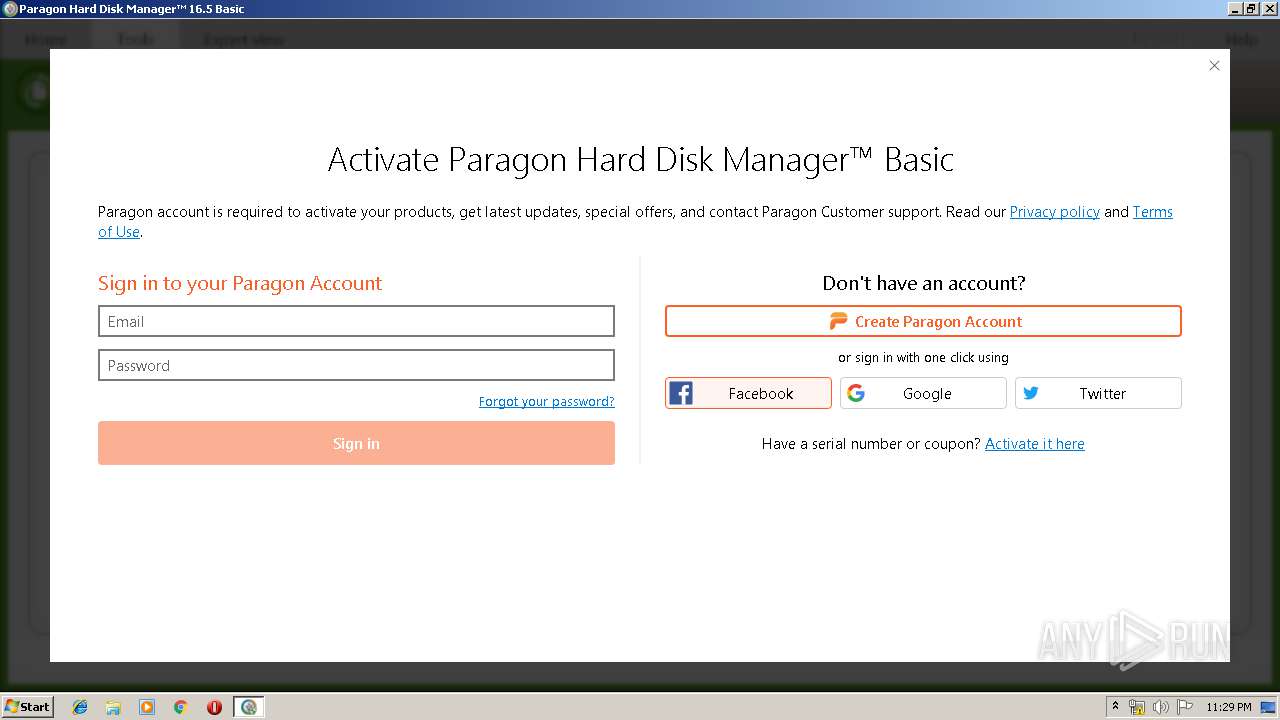Sign in with Google
1280x720 pixels.
point(923,393)
